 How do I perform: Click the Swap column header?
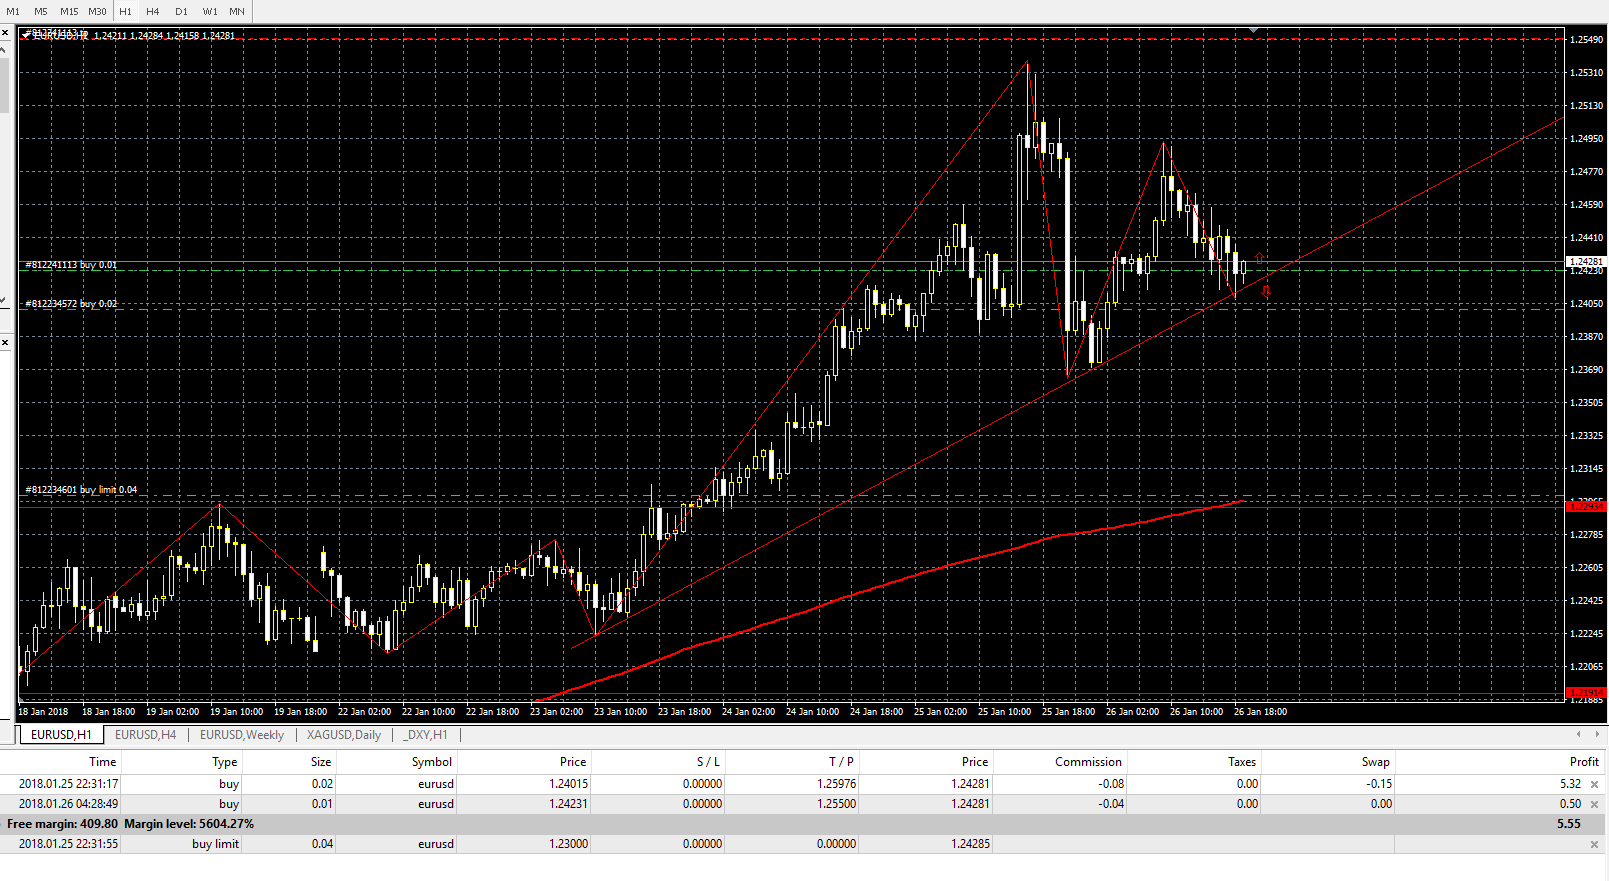pos(1375,762)
